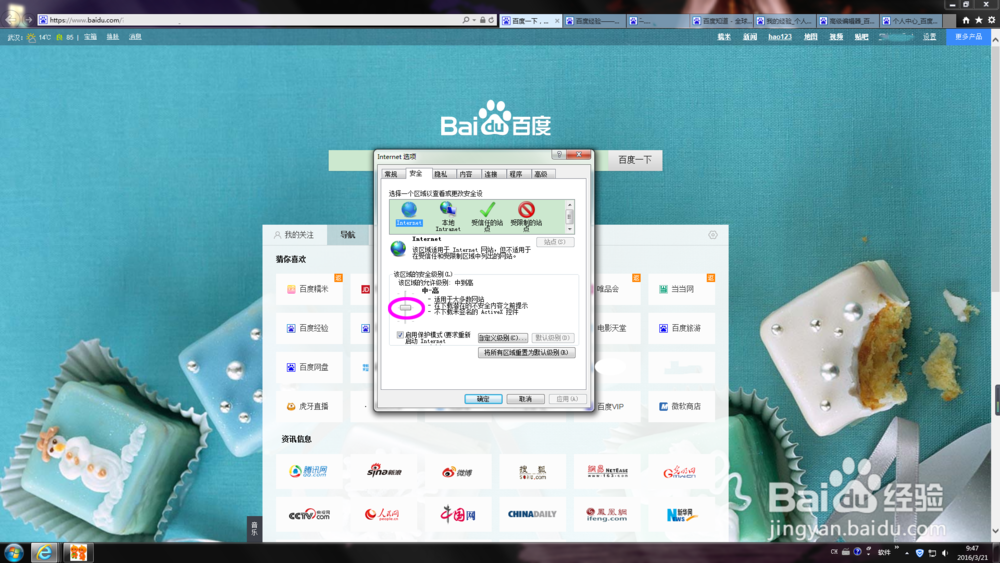Open 网易 NetEase site tile

[607, 471]
